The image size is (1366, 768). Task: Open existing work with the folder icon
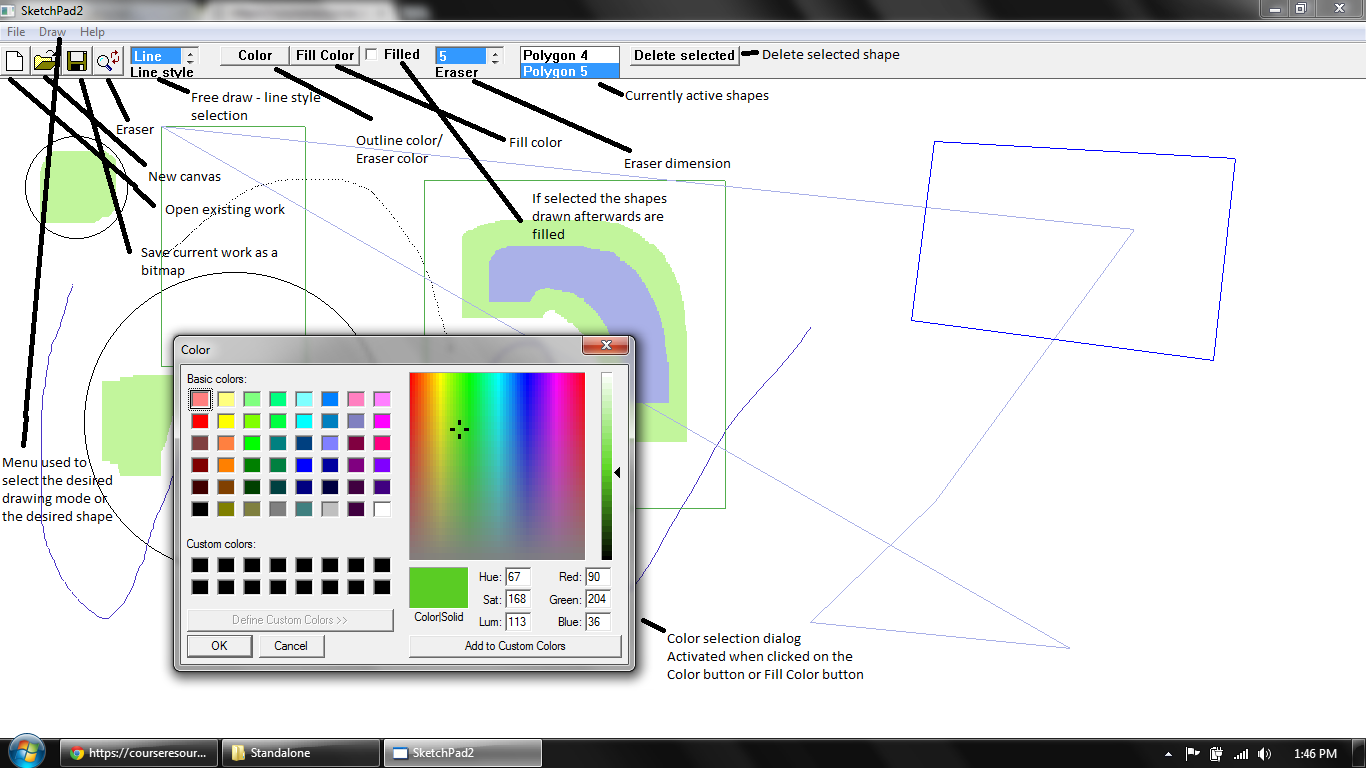pos(45,61)
